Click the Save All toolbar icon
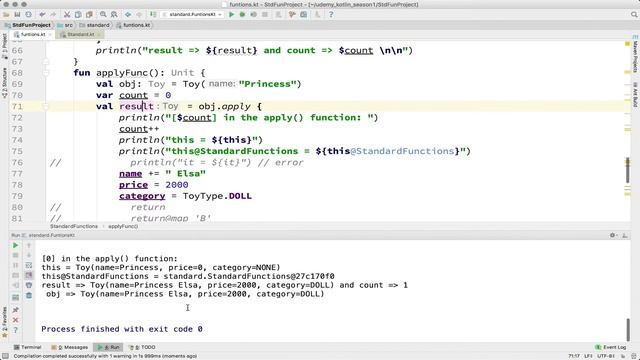This screenshot has height=360, width=640. point(17,15)
